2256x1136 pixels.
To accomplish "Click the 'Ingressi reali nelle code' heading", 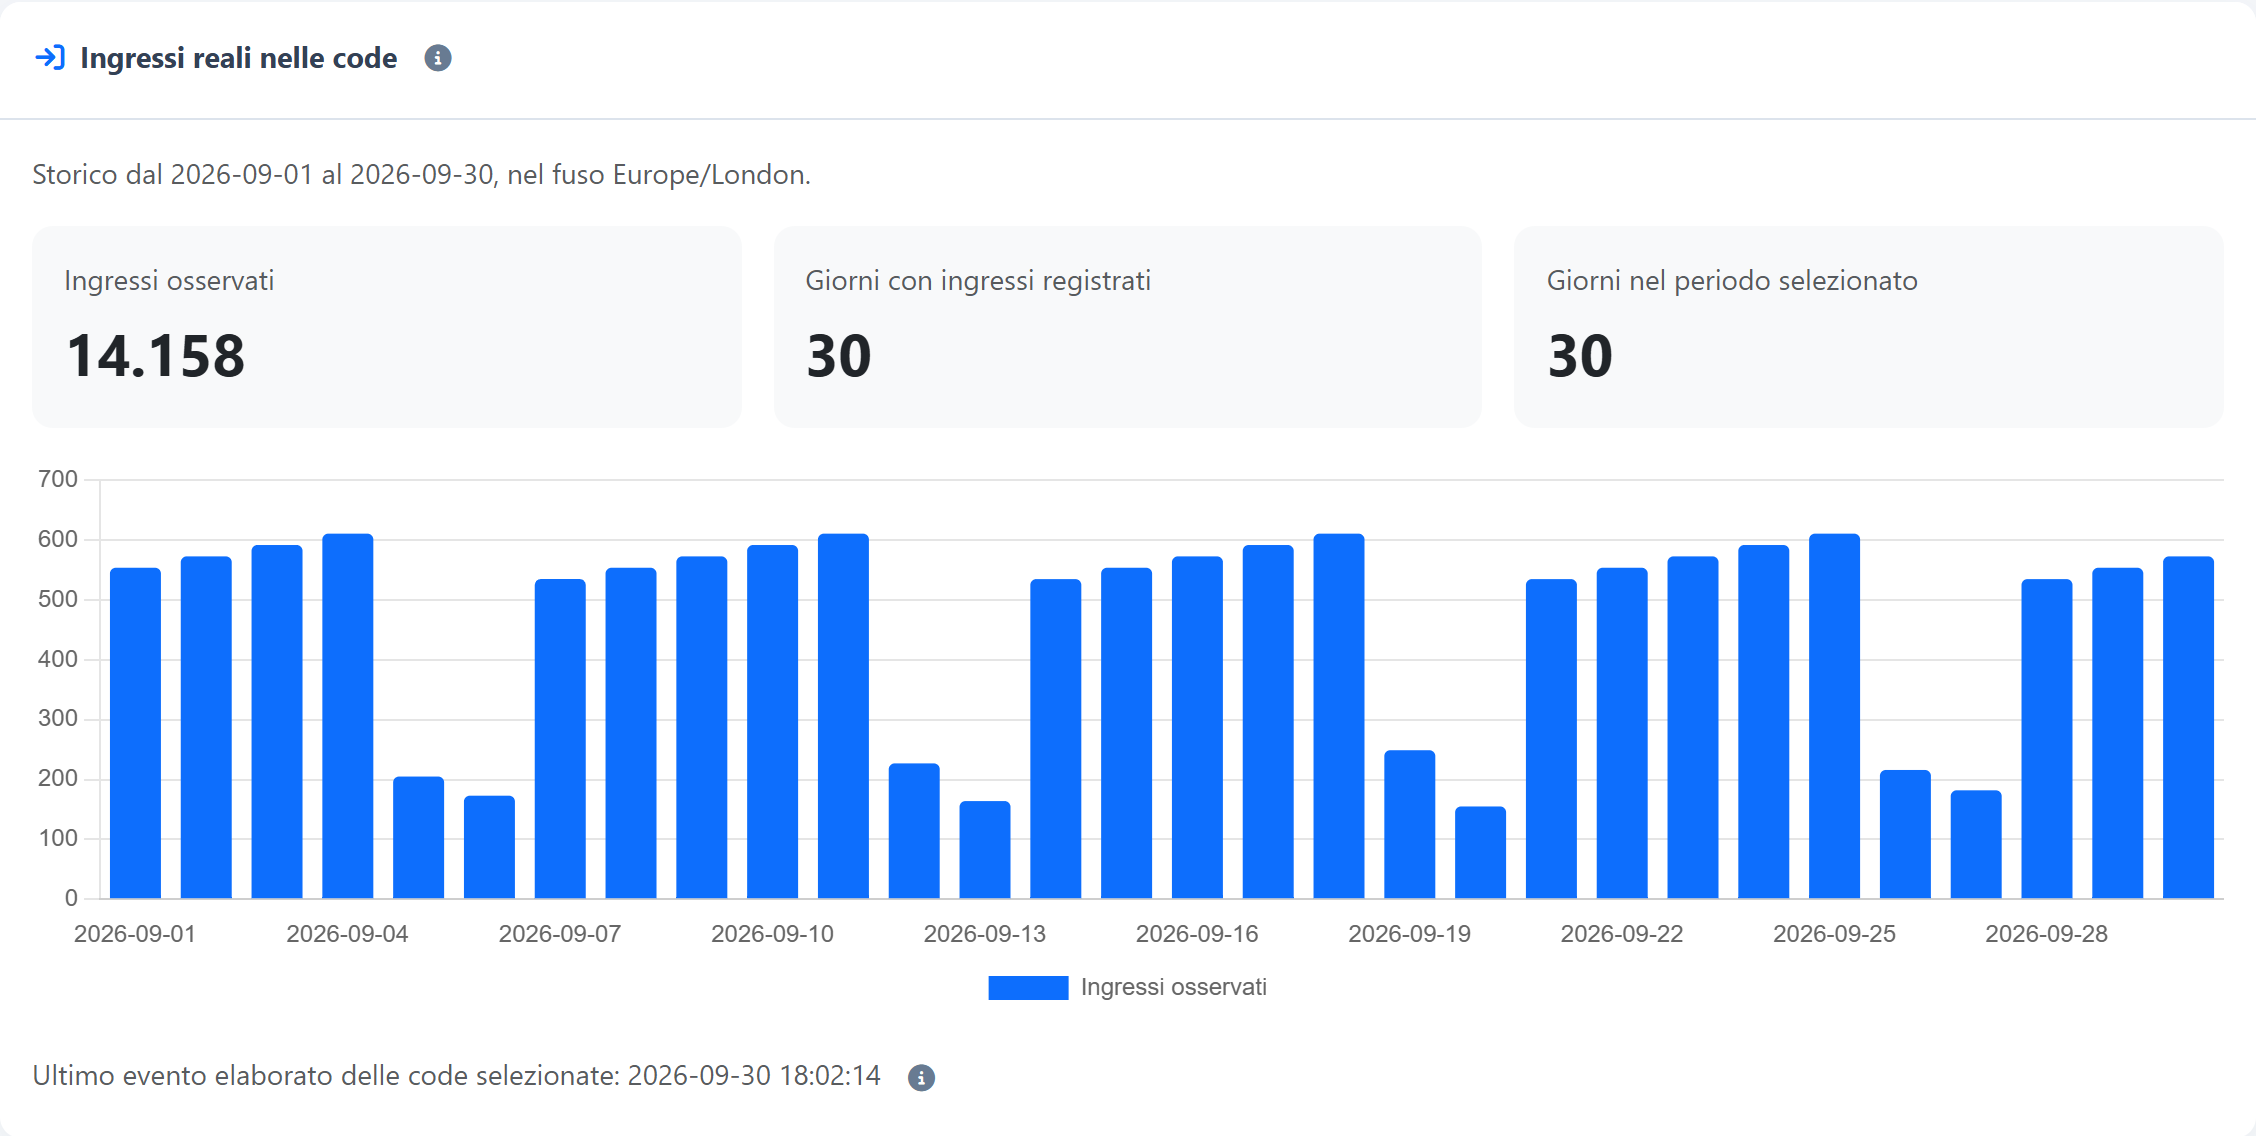I will click(239, 58).
